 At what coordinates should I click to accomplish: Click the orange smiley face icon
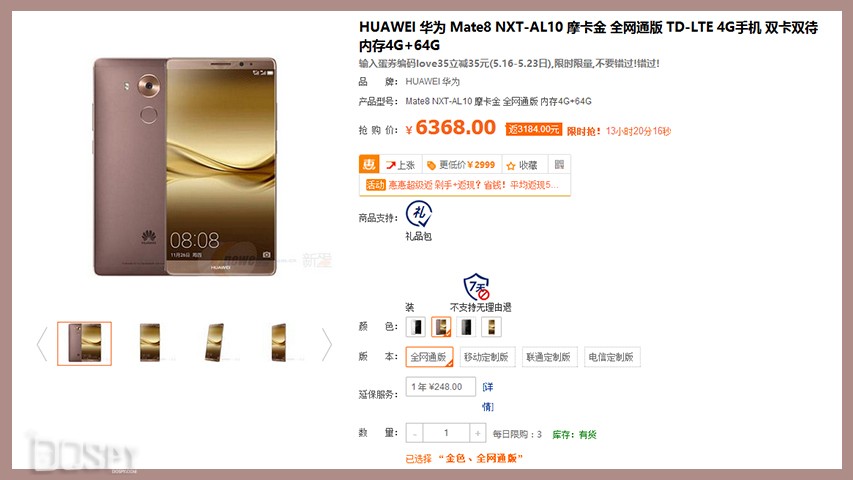369,164
